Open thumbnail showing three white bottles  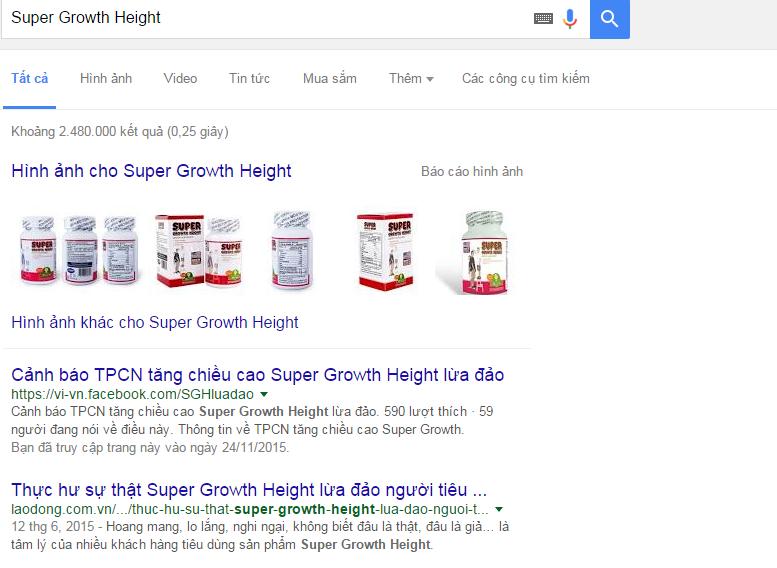[x=79, y=250]
